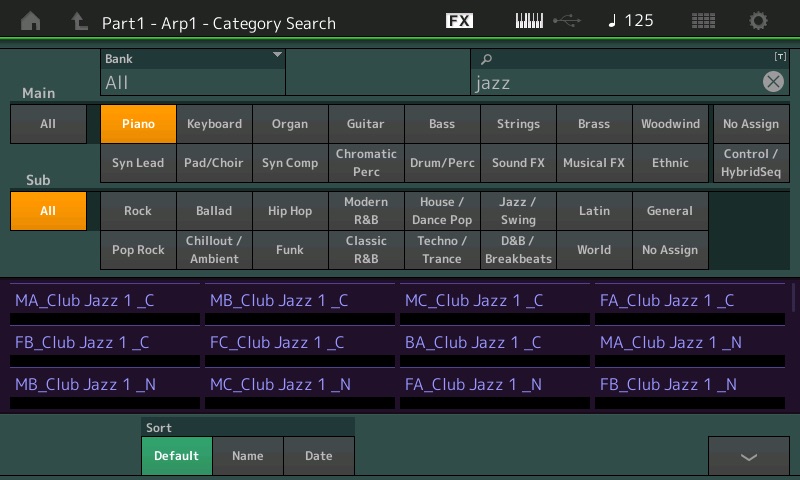Go to the Home screen icon
Viewport: 800px width, 480px height.
(x=31, y=21)
